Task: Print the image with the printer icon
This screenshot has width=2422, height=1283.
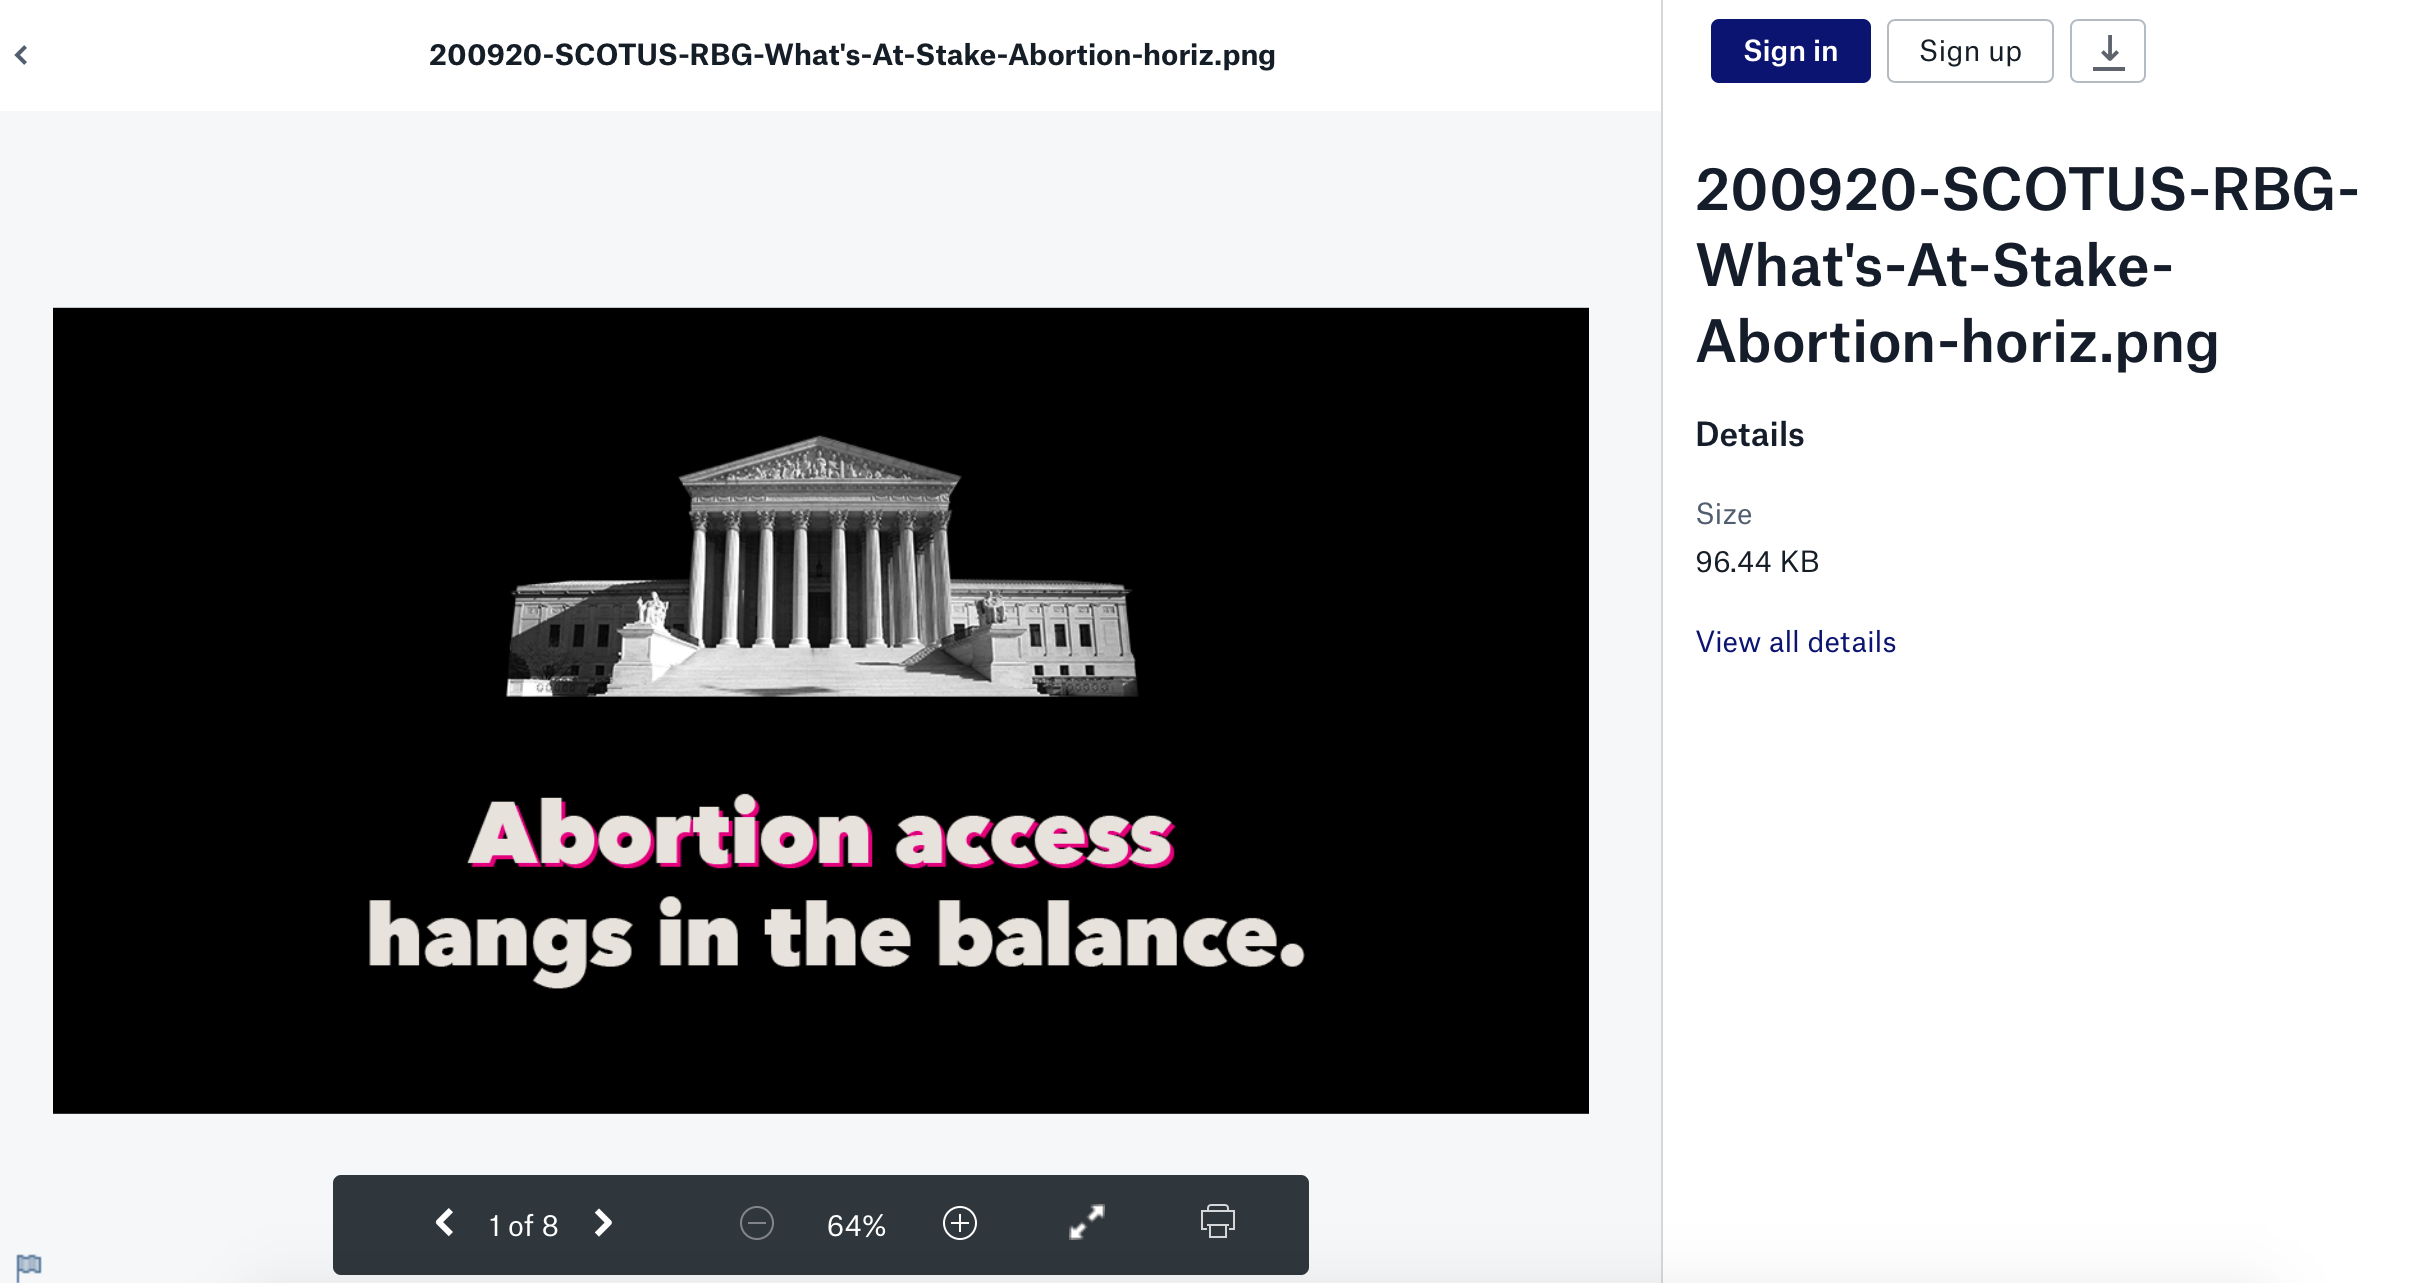Action: 1218,1222
